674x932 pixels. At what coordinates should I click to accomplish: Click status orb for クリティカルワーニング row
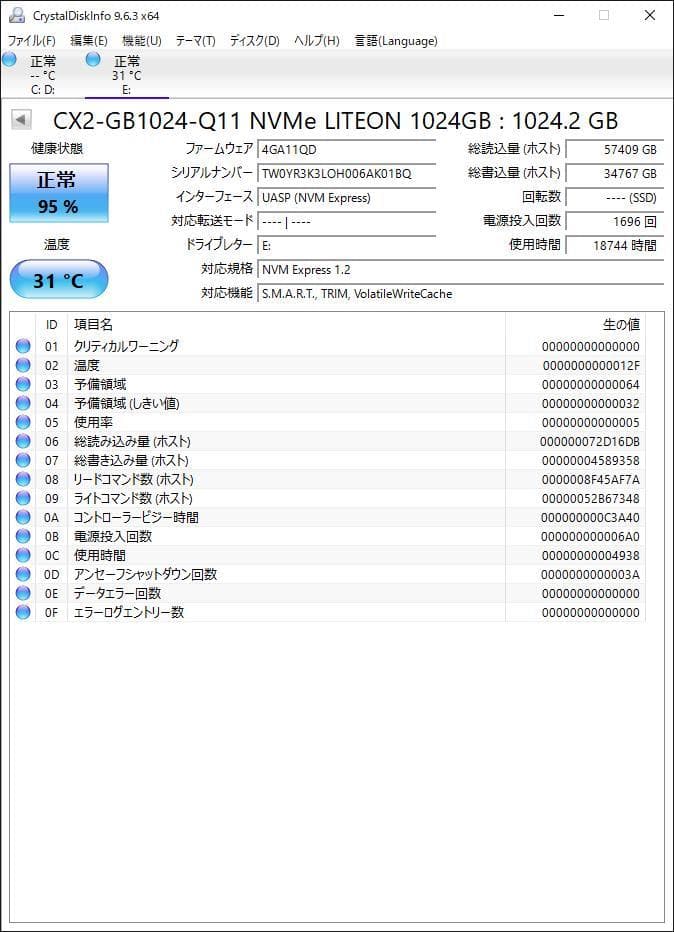point(23,345)
